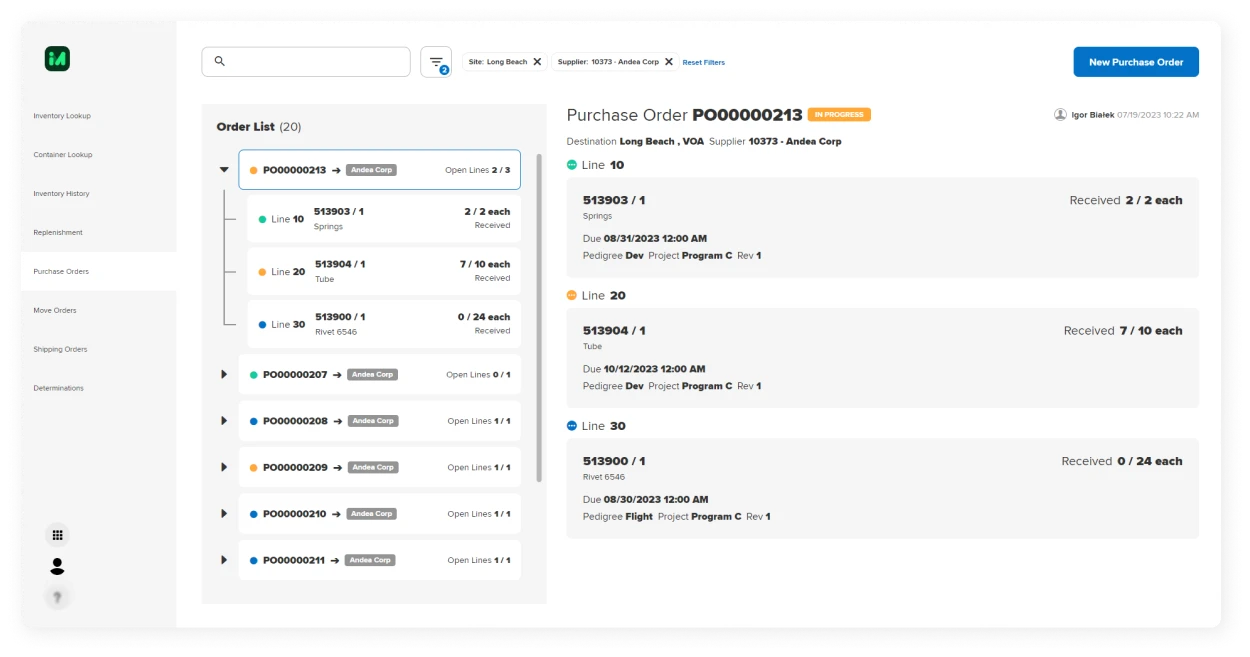Screen dimensions: 1250x657
Task: Remove the Site Long Beach filter
Action: (537, 62)
